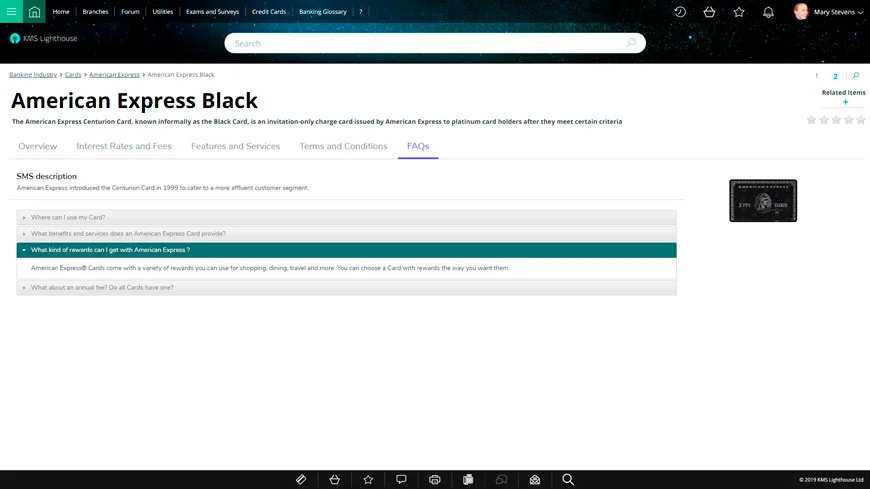Open the Forum menu item
Screen dimensions: 870x489
point(130,12)
